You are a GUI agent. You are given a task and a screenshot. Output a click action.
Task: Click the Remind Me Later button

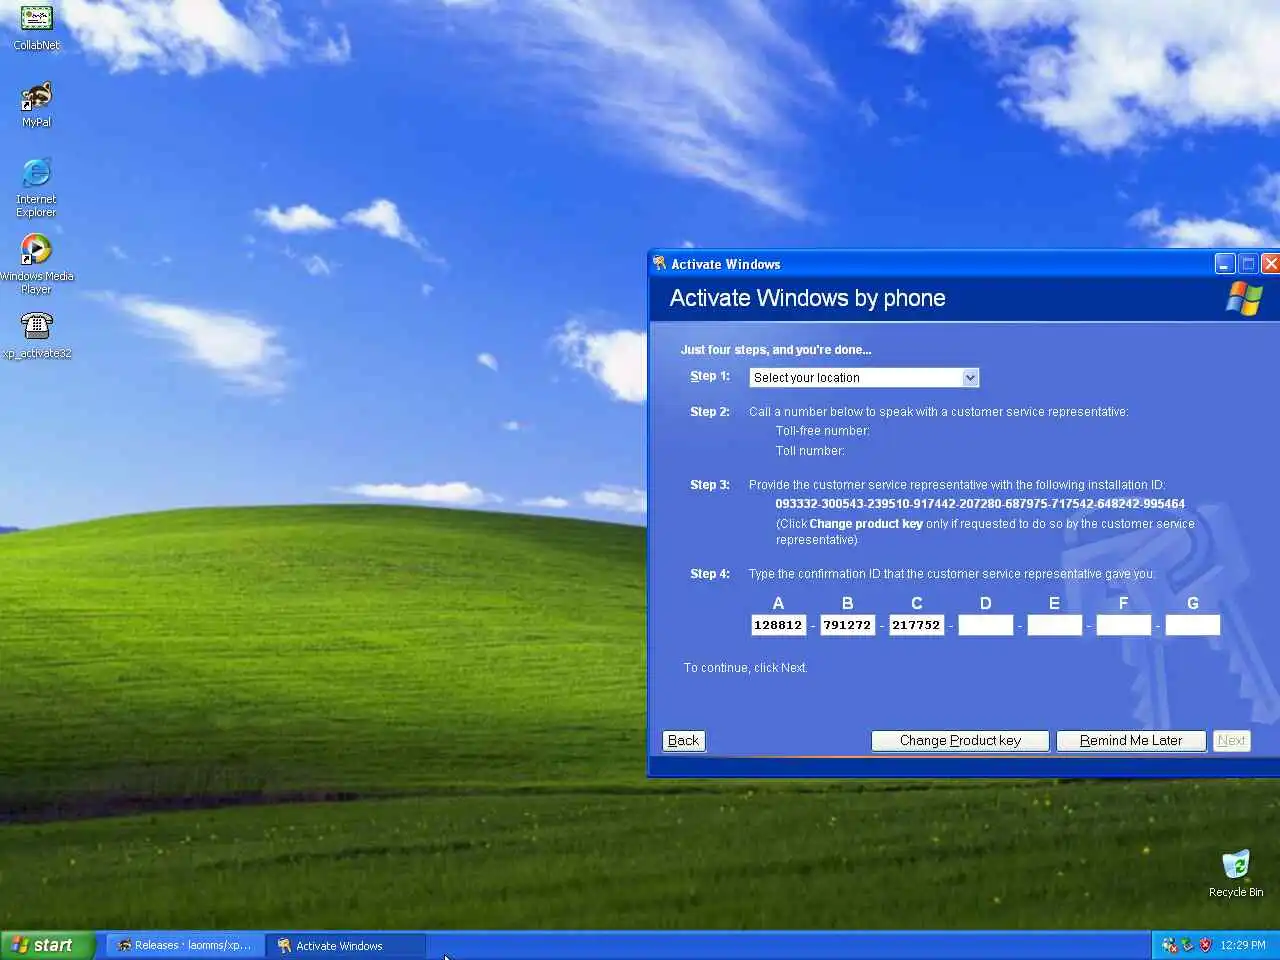tap(1131, 741)
